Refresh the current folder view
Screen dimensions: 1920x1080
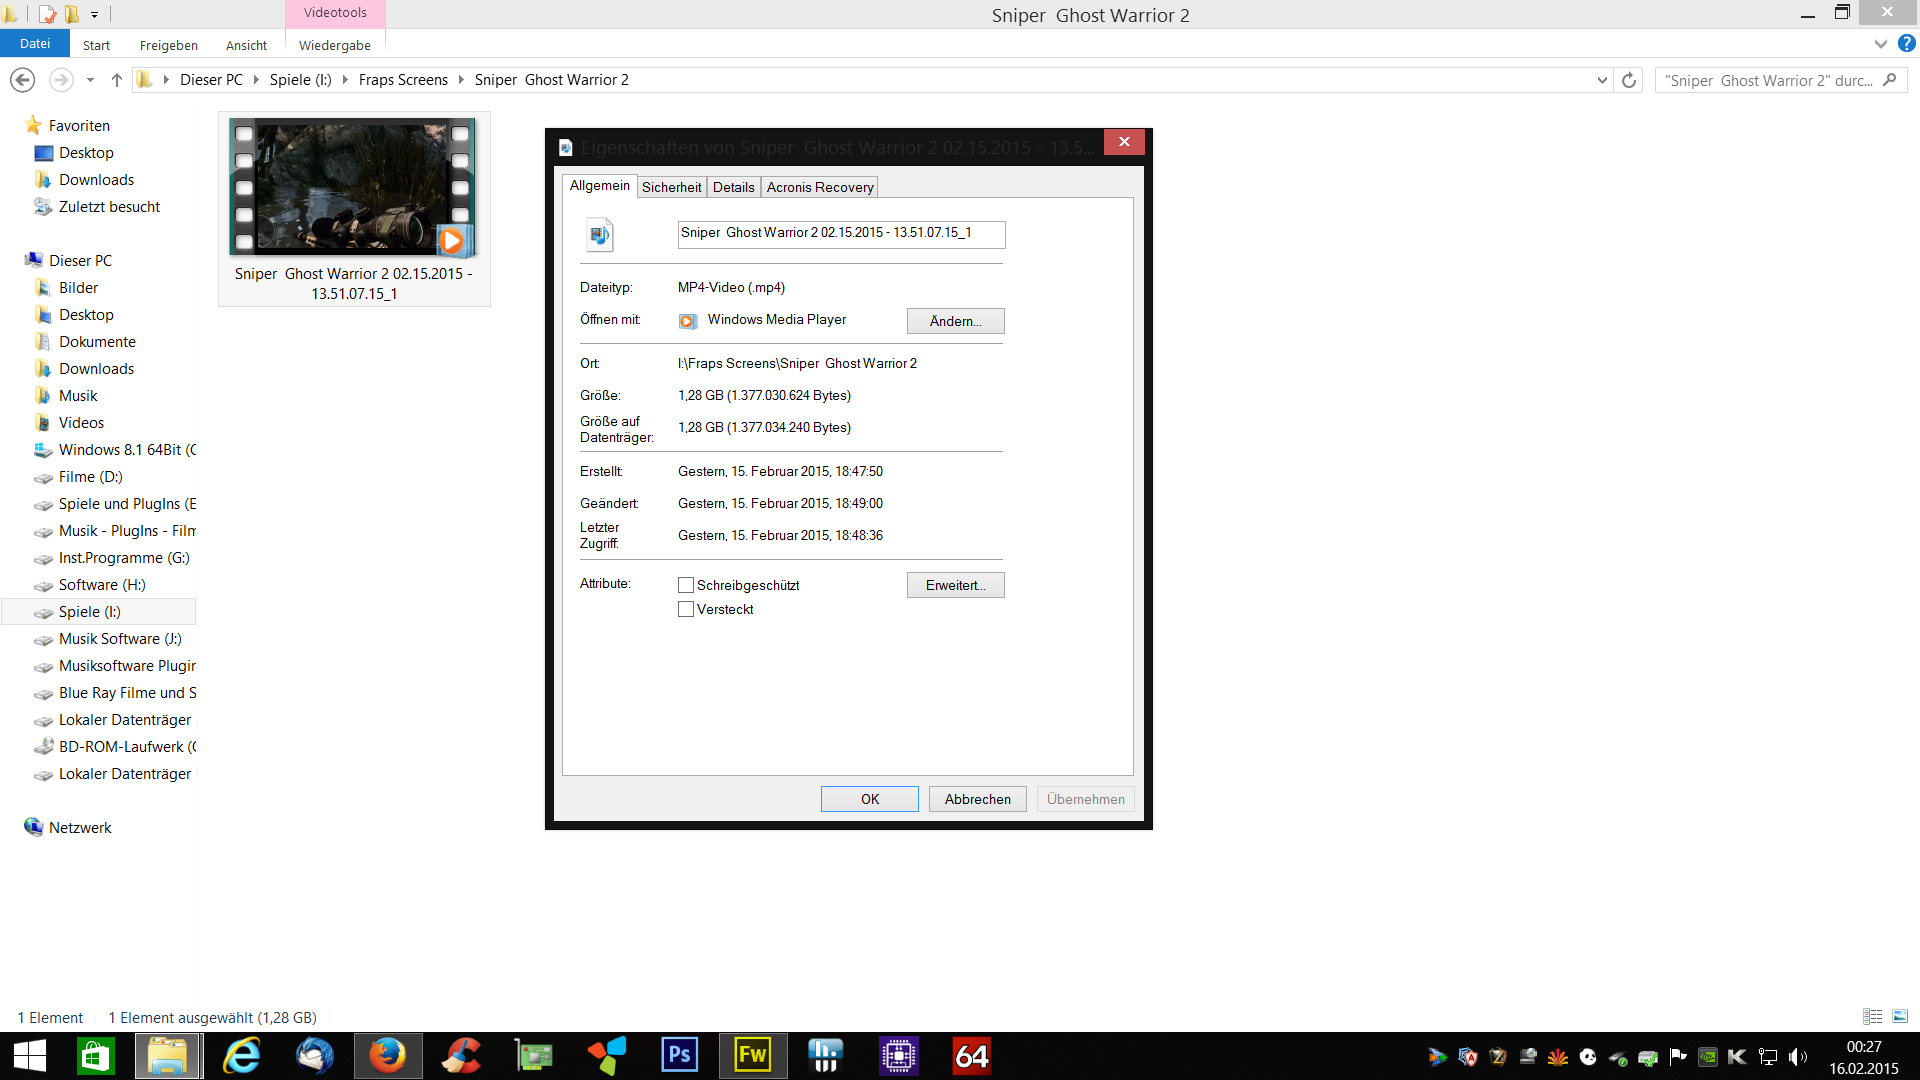click(x=1629, y=80)
